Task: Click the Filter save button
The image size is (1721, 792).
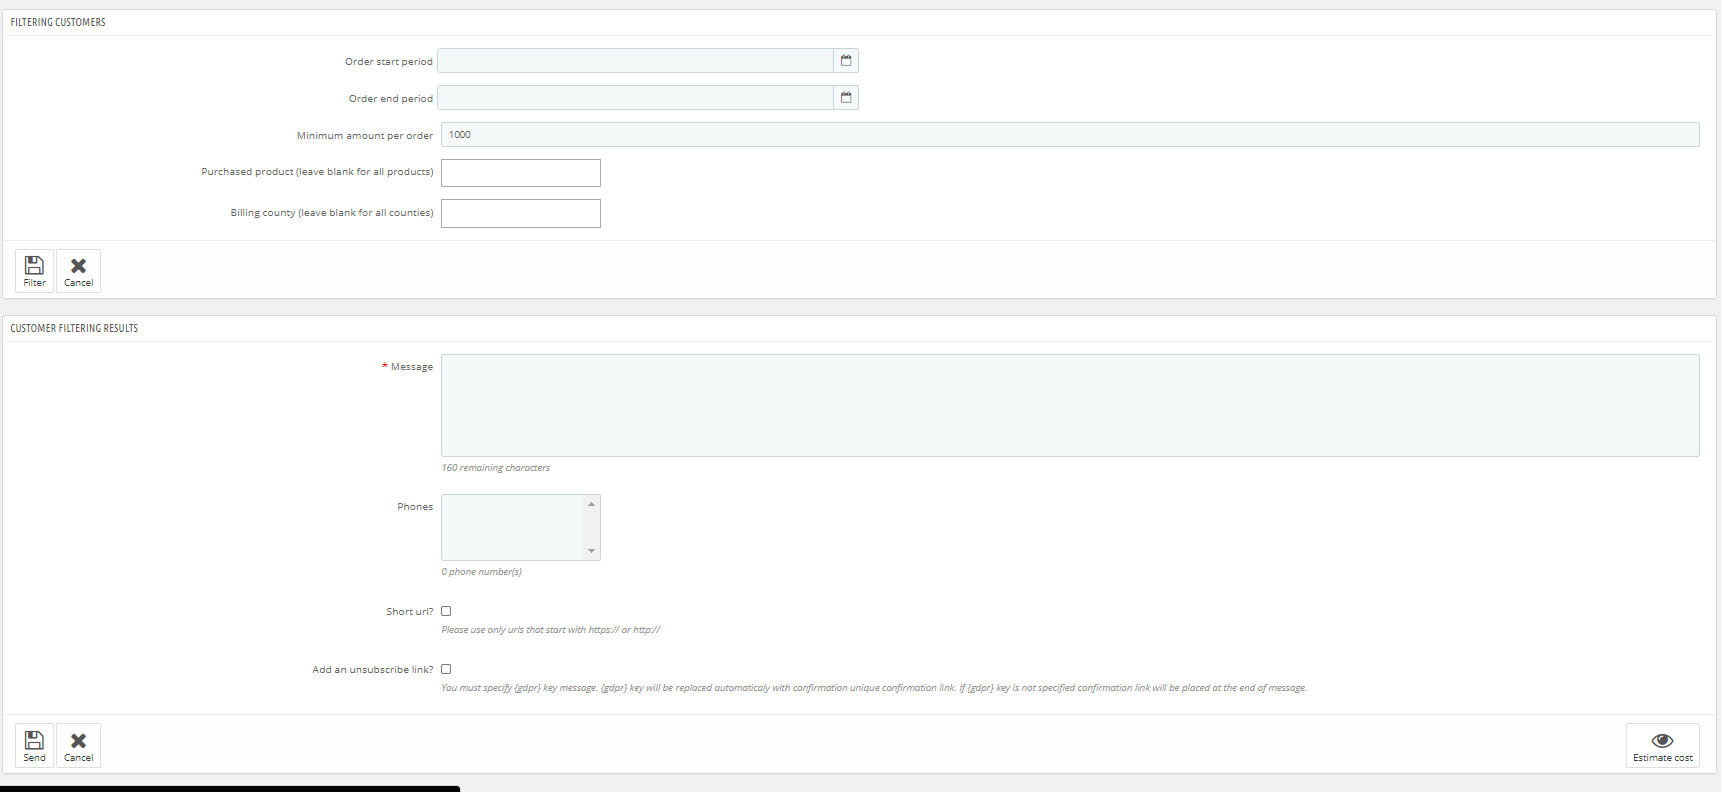Action: point(34,271)
